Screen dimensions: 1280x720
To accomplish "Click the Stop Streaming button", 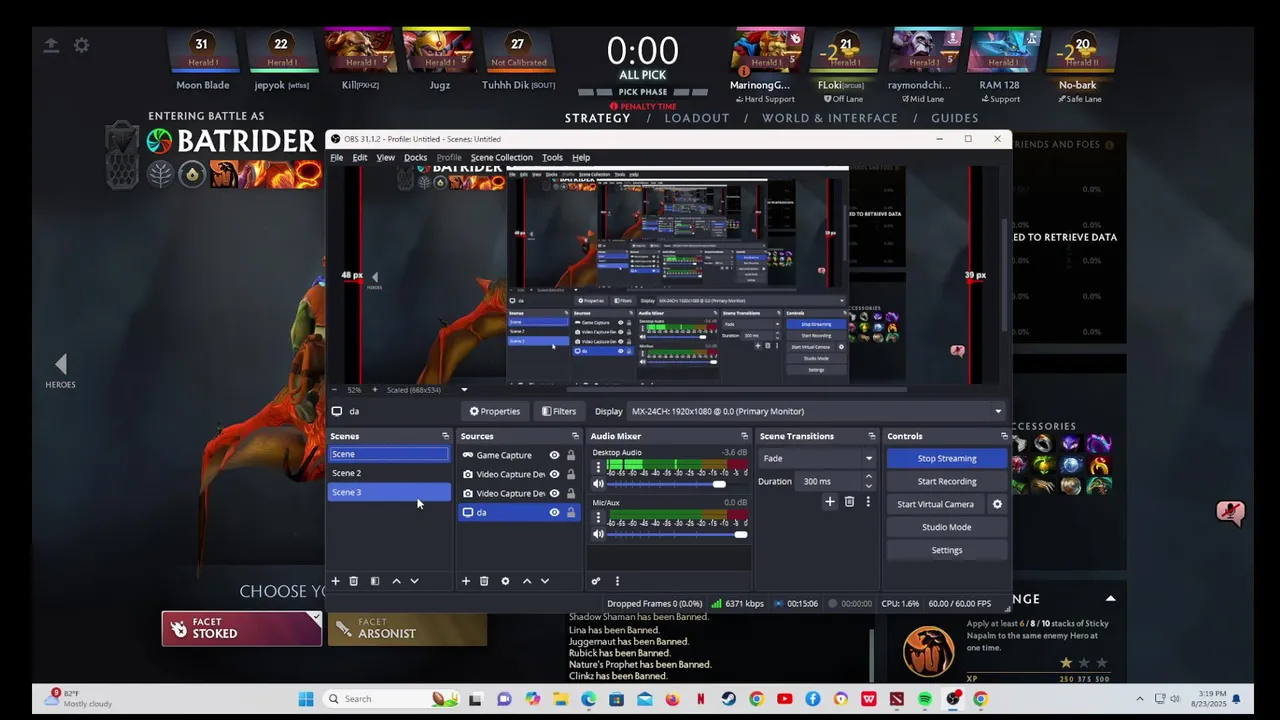I will click(x=947, y=458).
